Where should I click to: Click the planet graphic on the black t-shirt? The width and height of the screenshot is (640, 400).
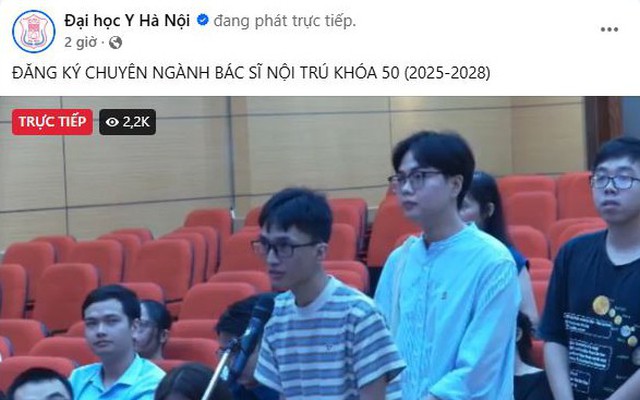pos(601,305)
